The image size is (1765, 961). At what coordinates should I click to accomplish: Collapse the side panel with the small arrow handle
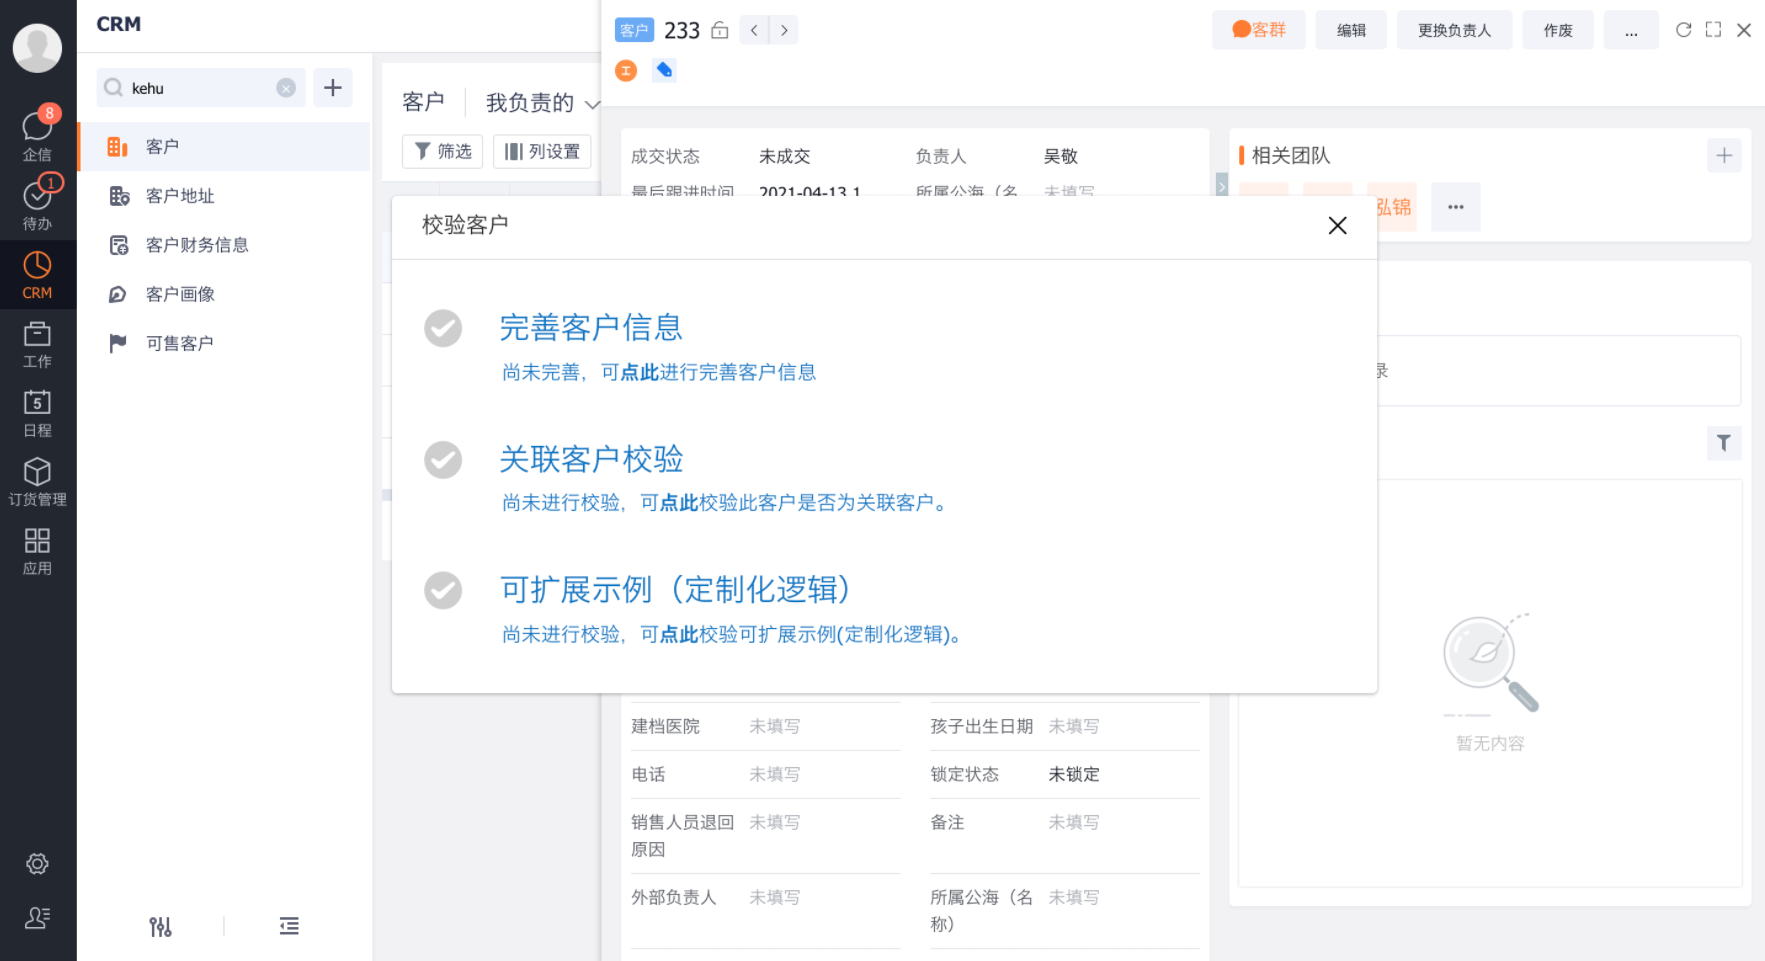pos(1222,186)
